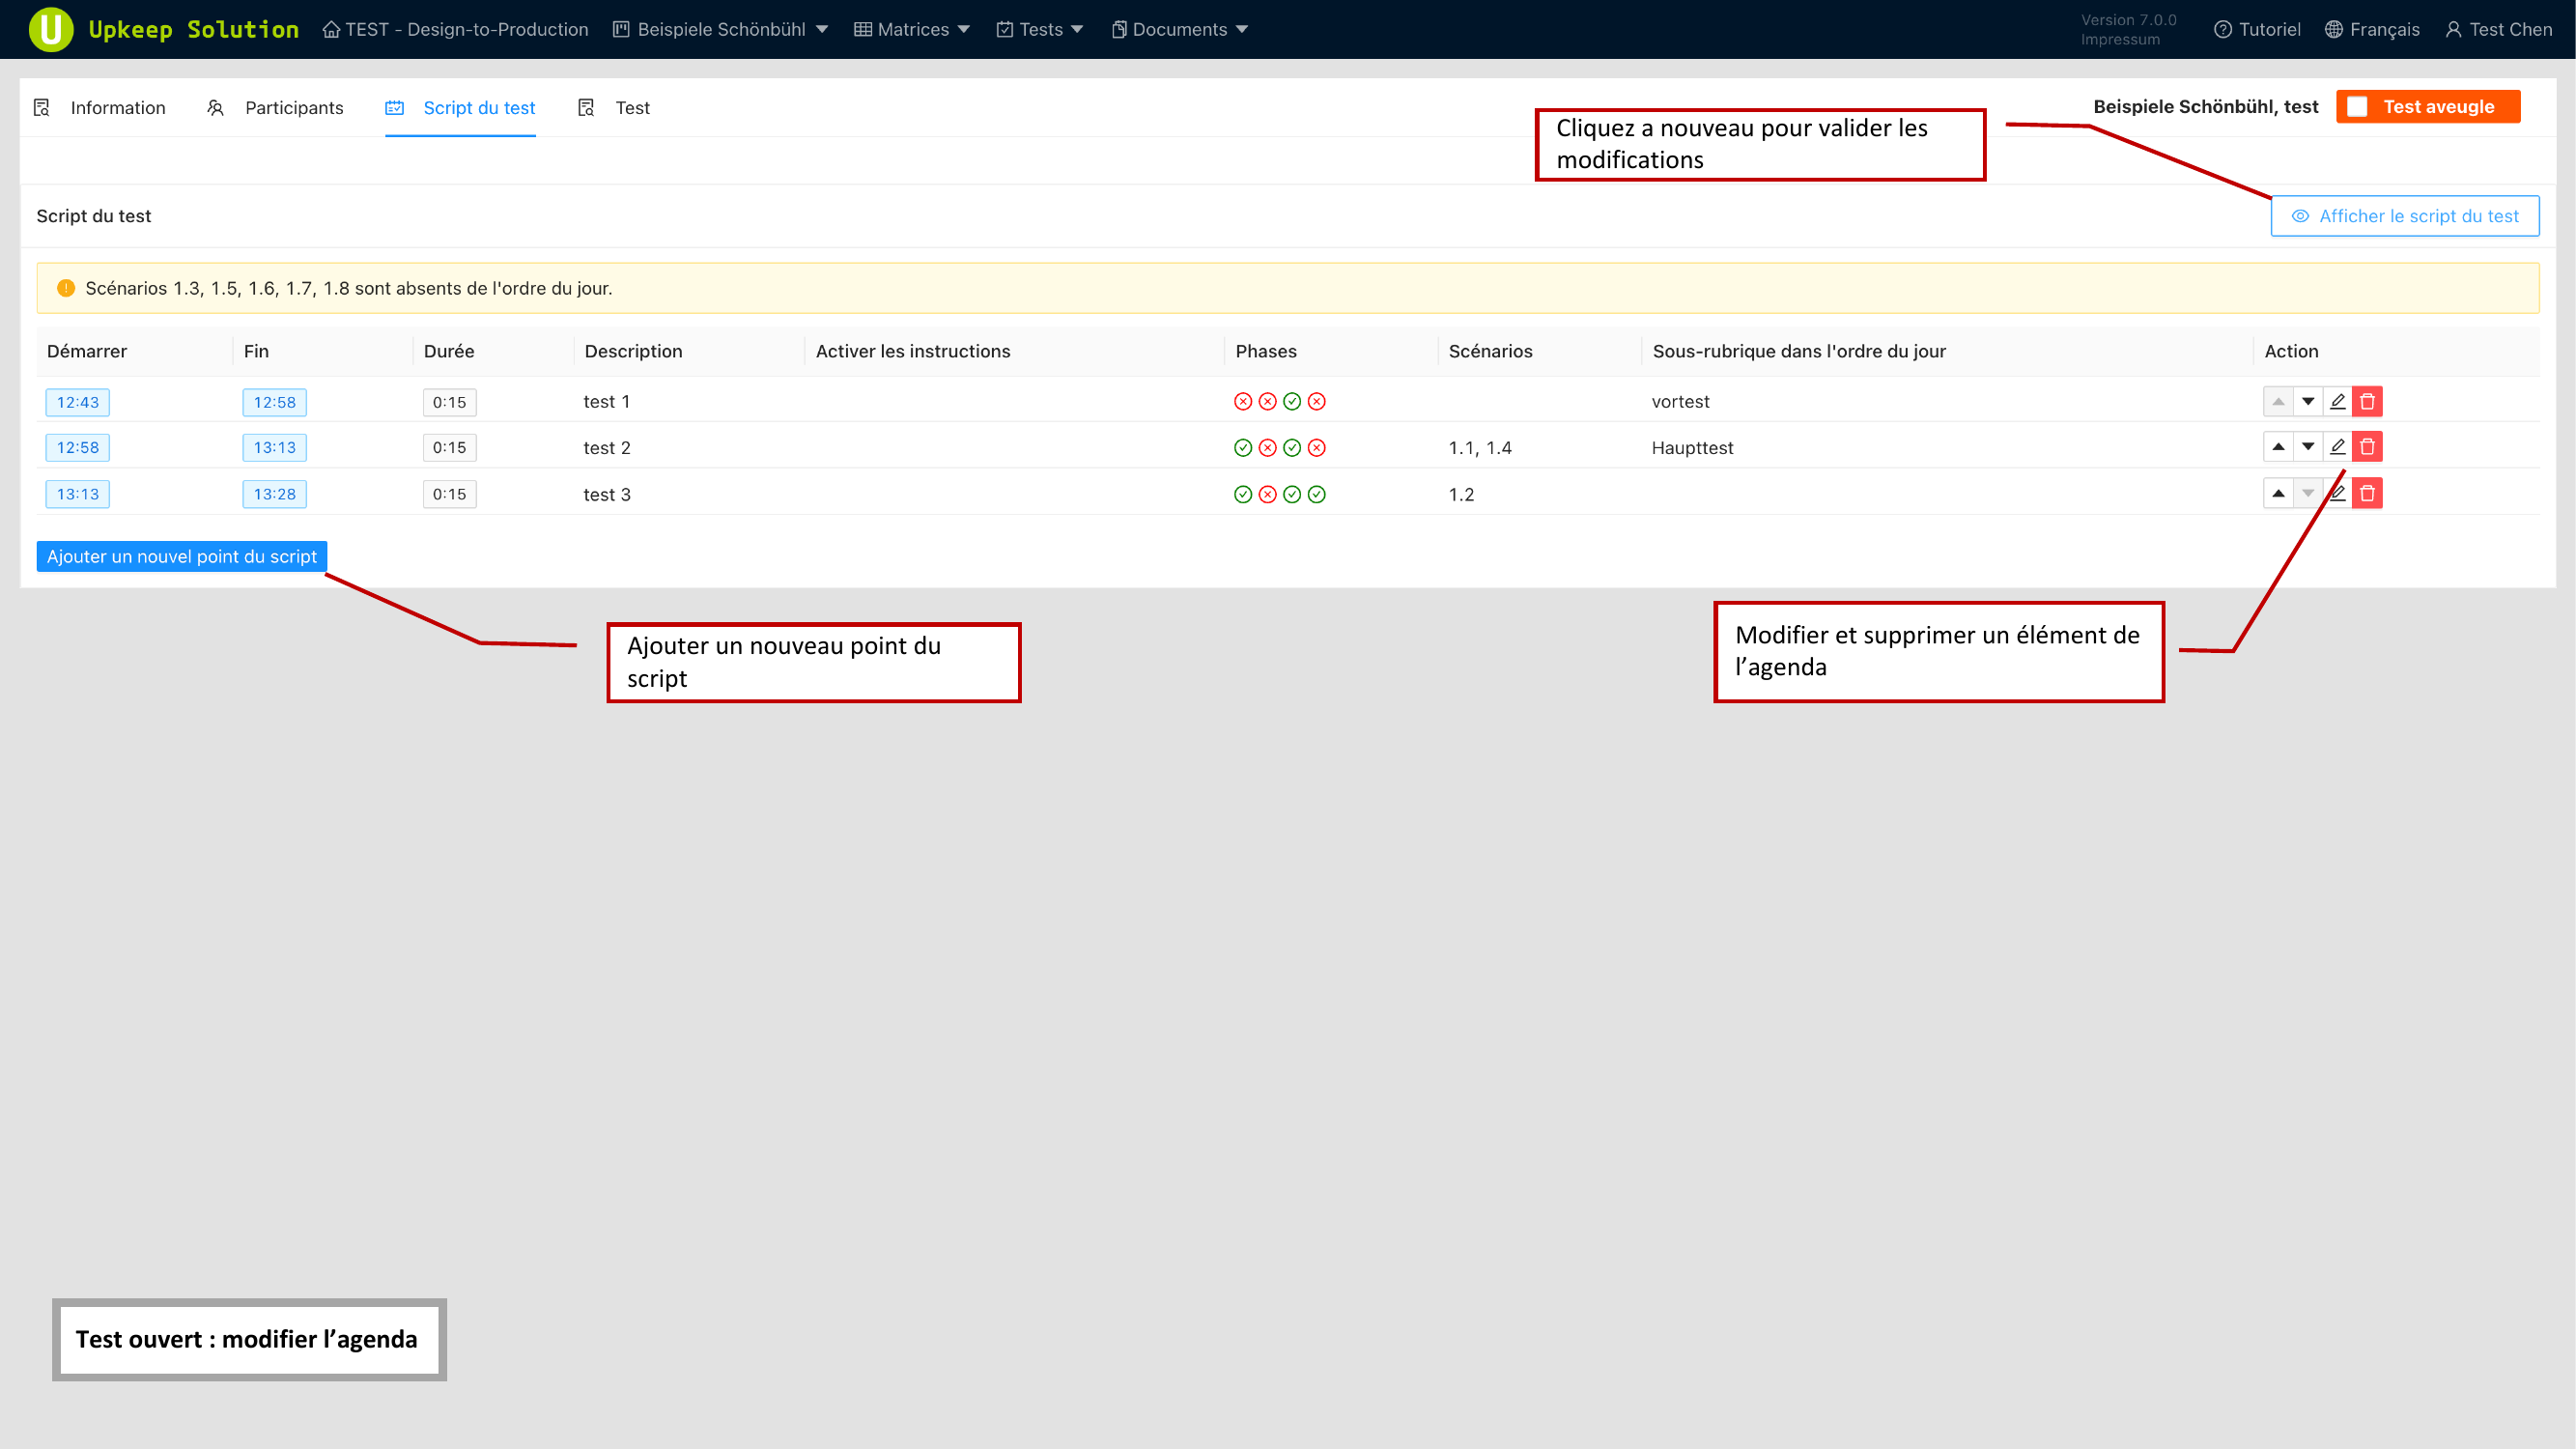Viewport: 2576px width, 1449px height.
Task: Click Ajouter un nouvel point du script
Action: pos(182,556)
